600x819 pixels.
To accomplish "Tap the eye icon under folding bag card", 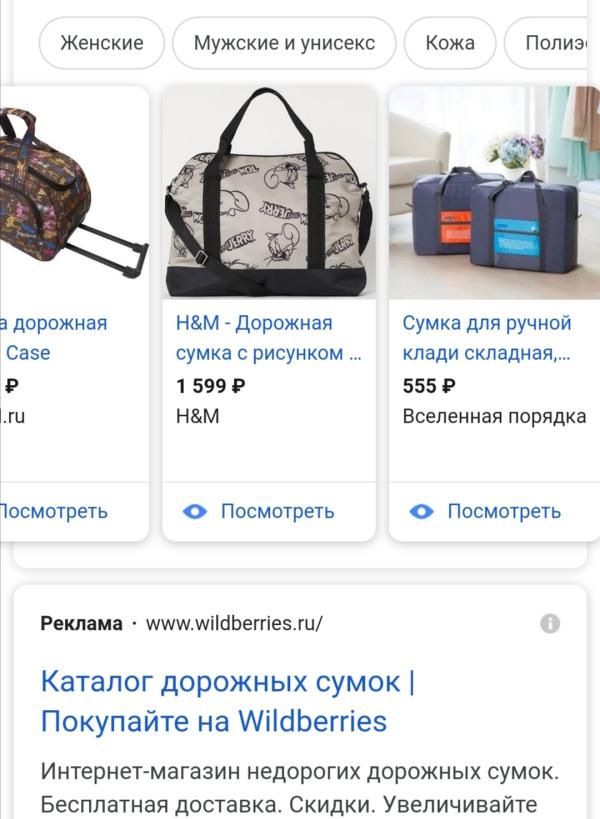I will point(421,511).
